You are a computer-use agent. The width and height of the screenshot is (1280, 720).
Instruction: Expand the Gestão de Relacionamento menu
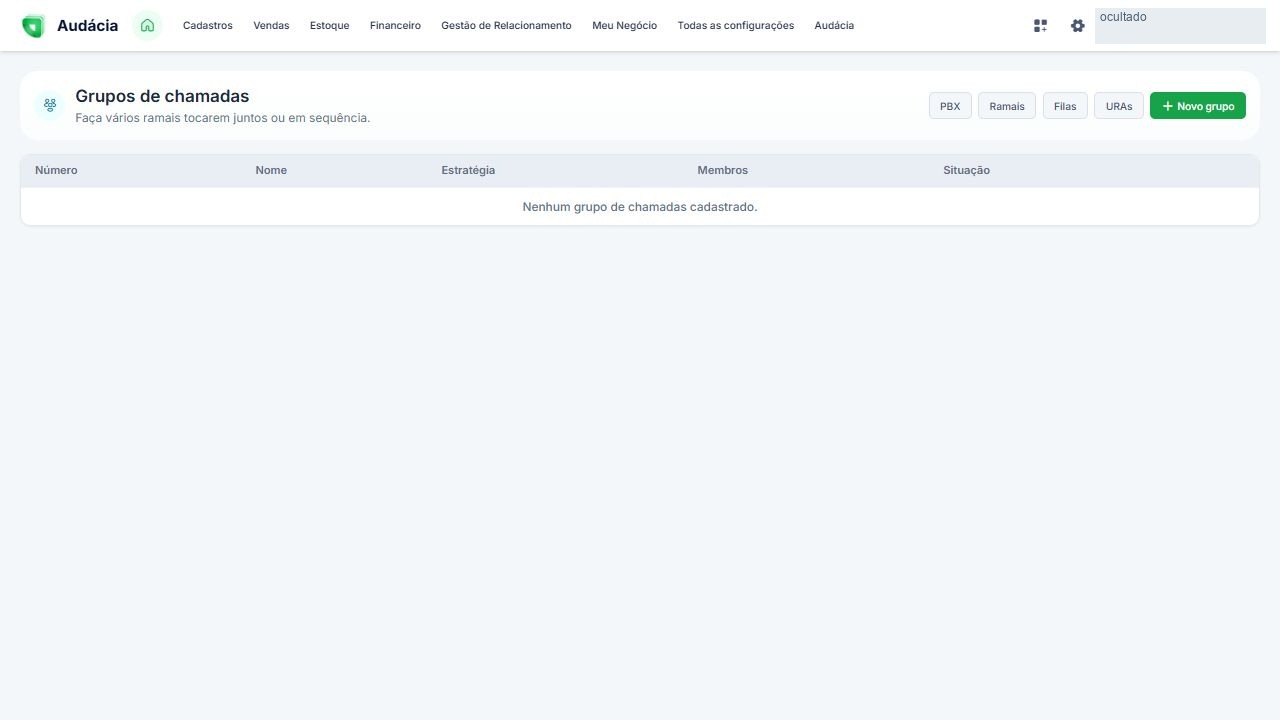point(506,26)
